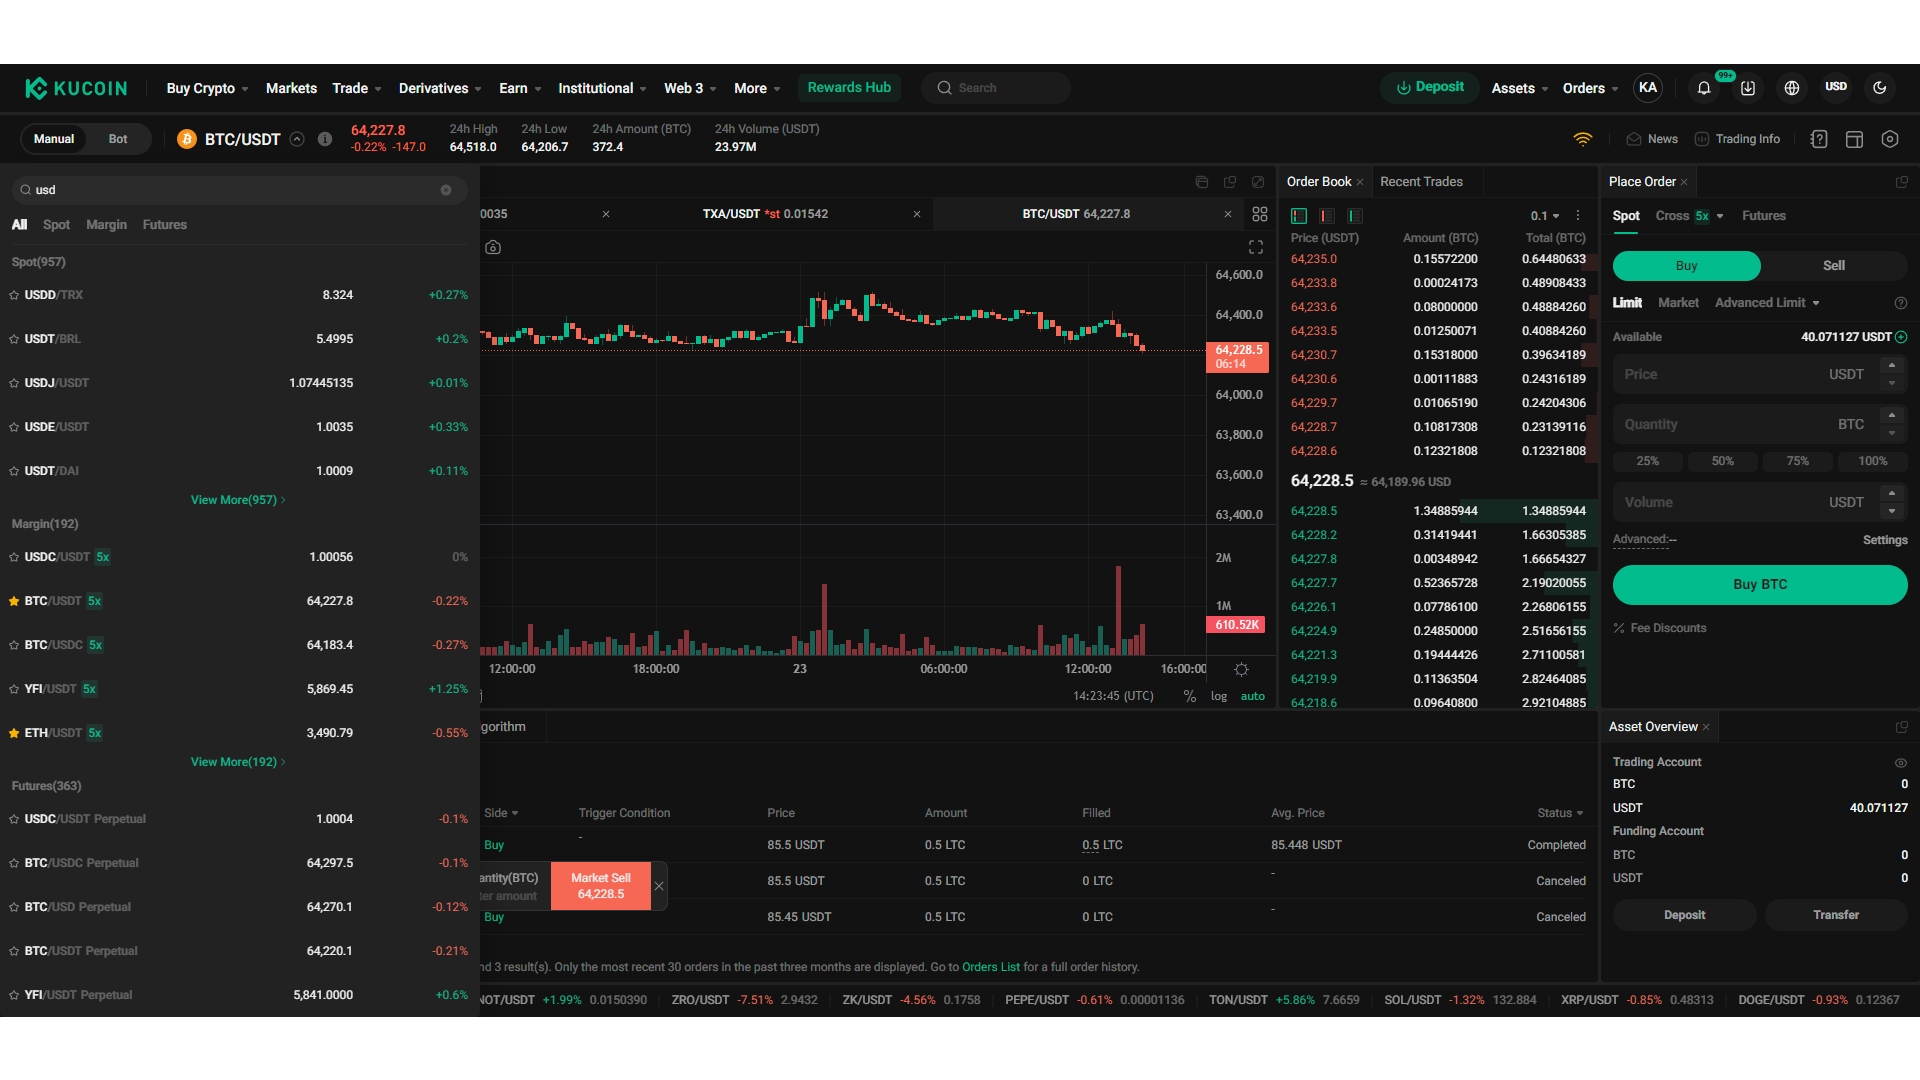
Task: Show sell orders only view
Action: point(1327,216)
